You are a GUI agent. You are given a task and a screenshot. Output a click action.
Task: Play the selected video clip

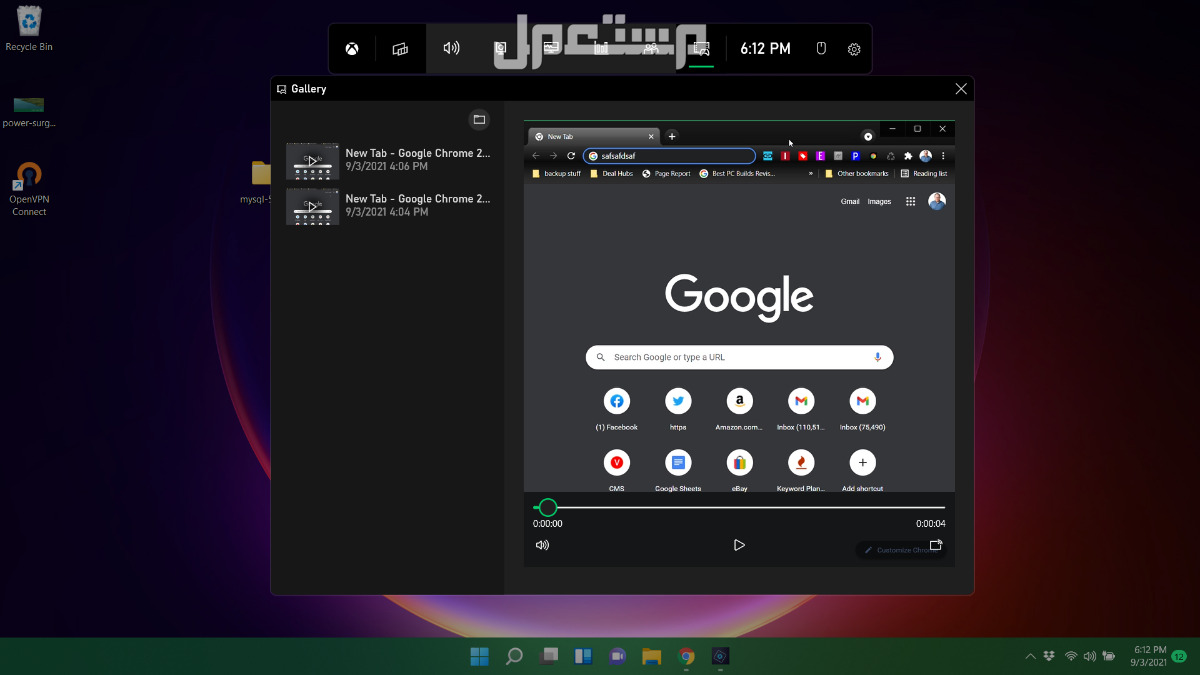click(x=739, y=545)
